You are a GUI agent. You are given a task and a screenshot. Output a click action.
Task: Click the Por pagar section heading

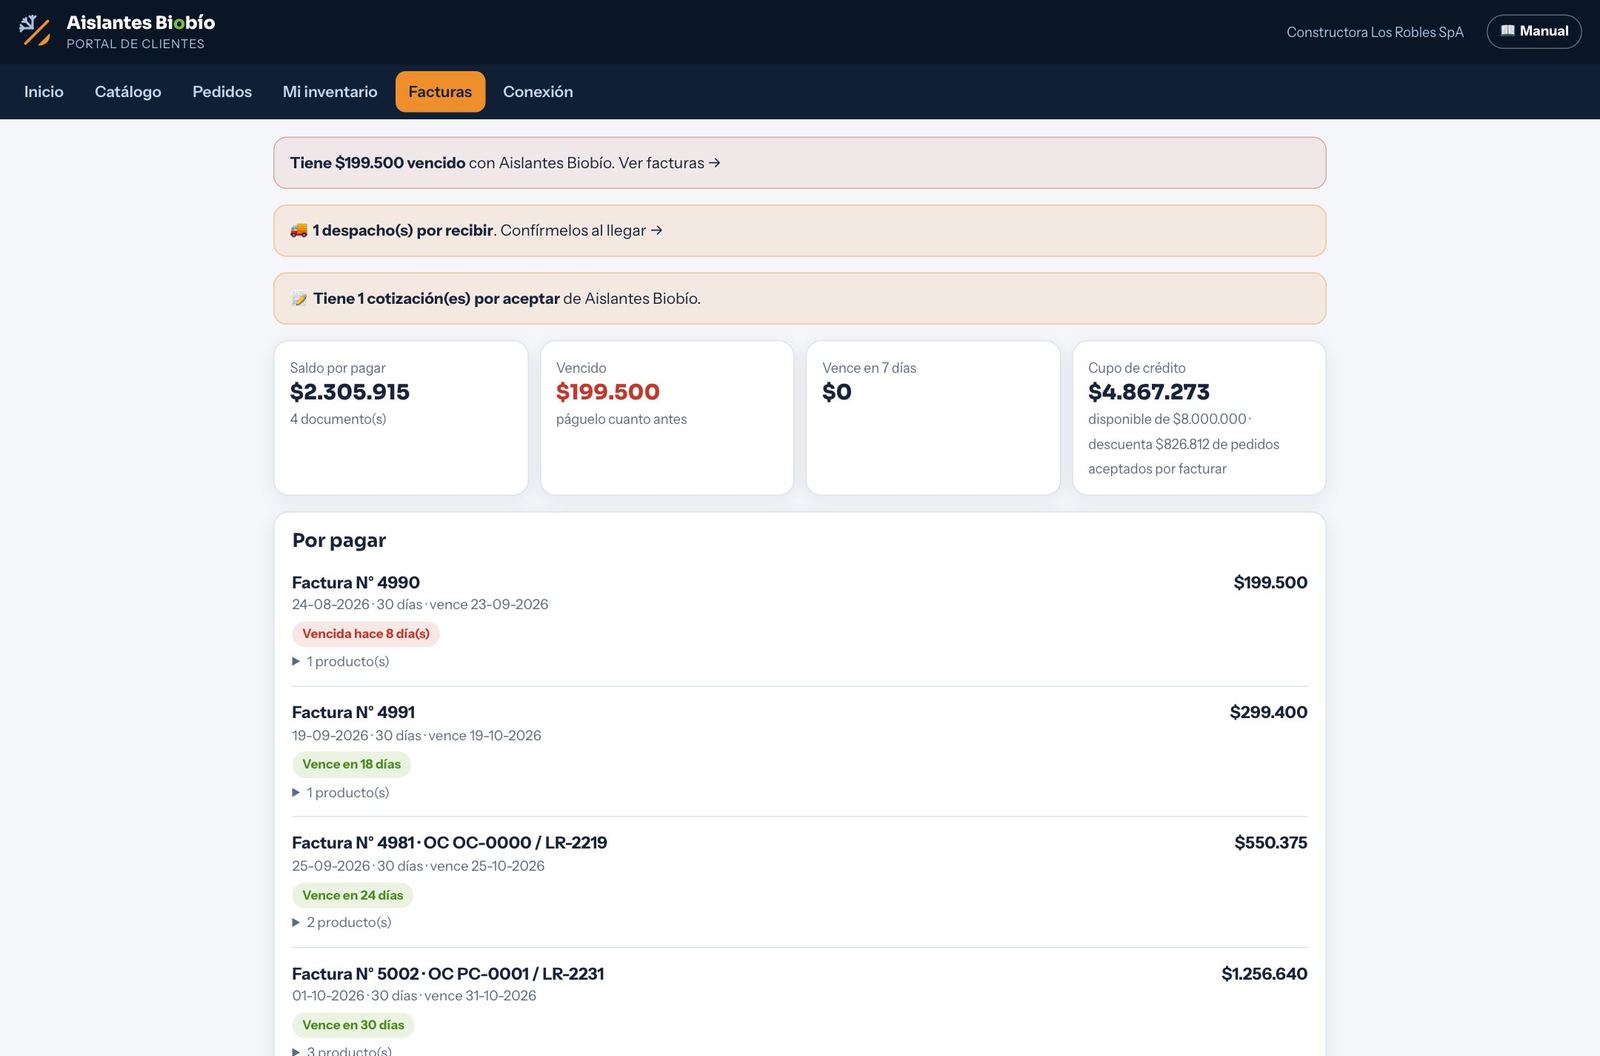(339, 540)
